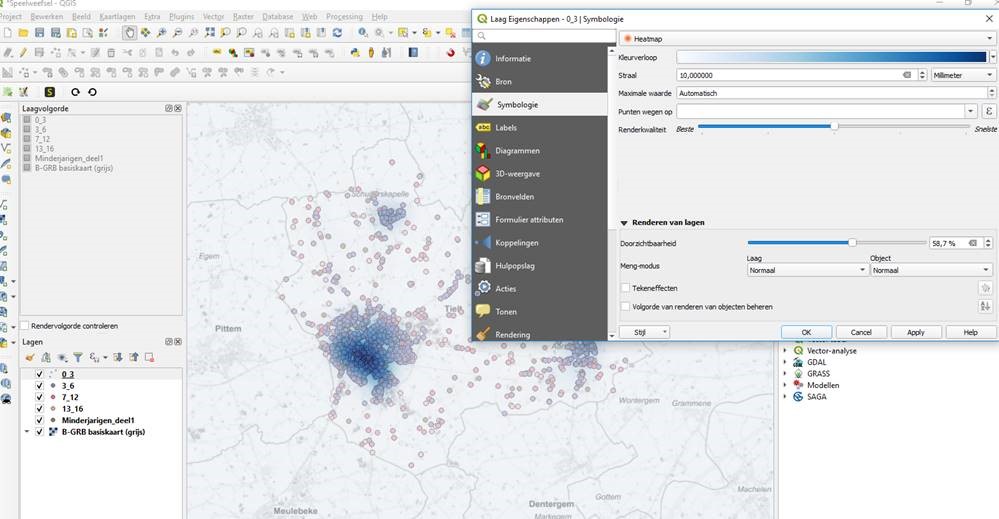The height and width of the screenshot is (519, 999).
Task: Open Acties section in properties sidebar
Action: [540, 288]
